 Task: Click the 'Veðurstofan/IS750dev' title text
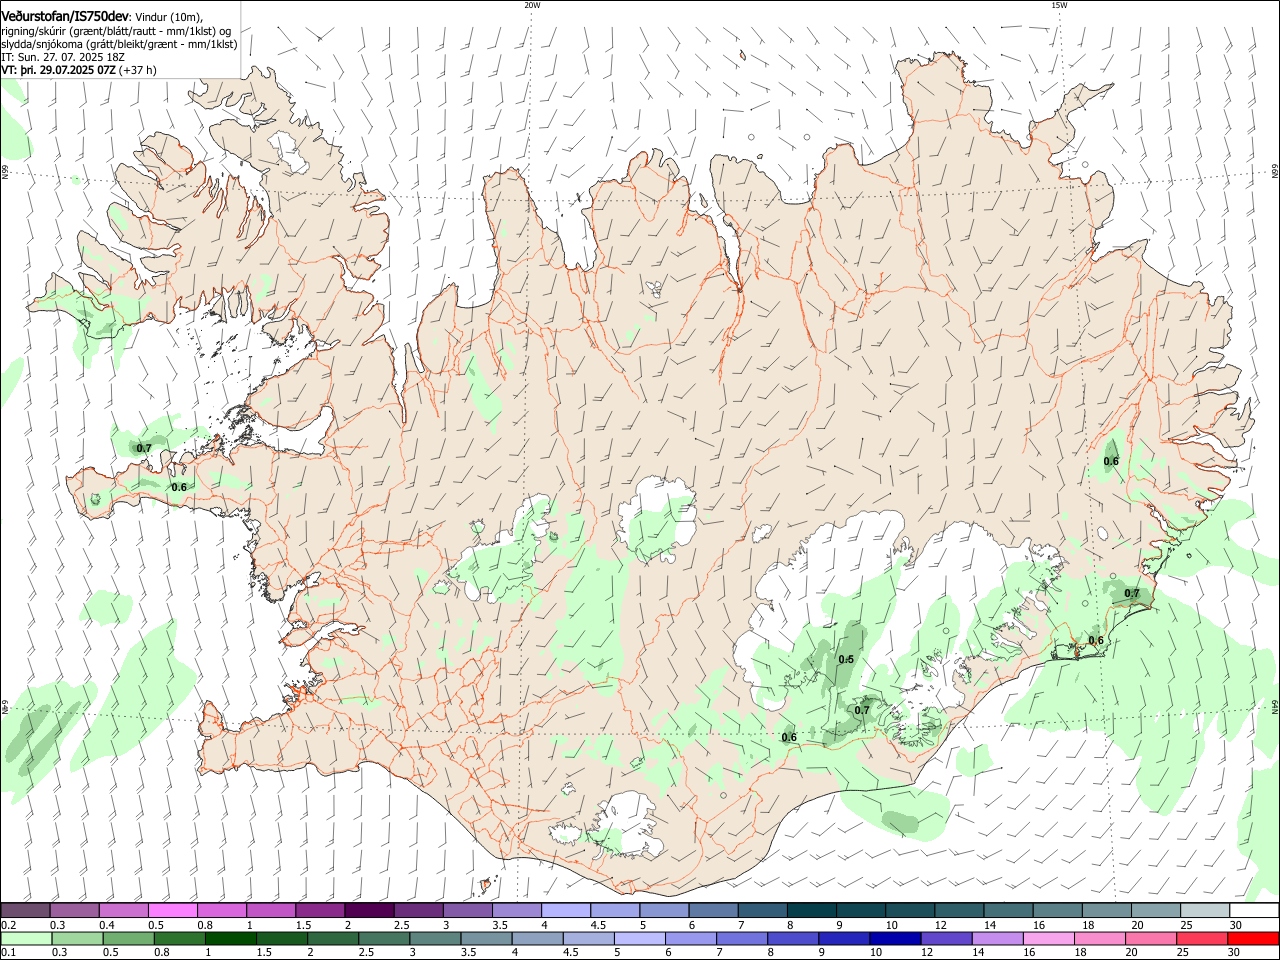point(65,17)
